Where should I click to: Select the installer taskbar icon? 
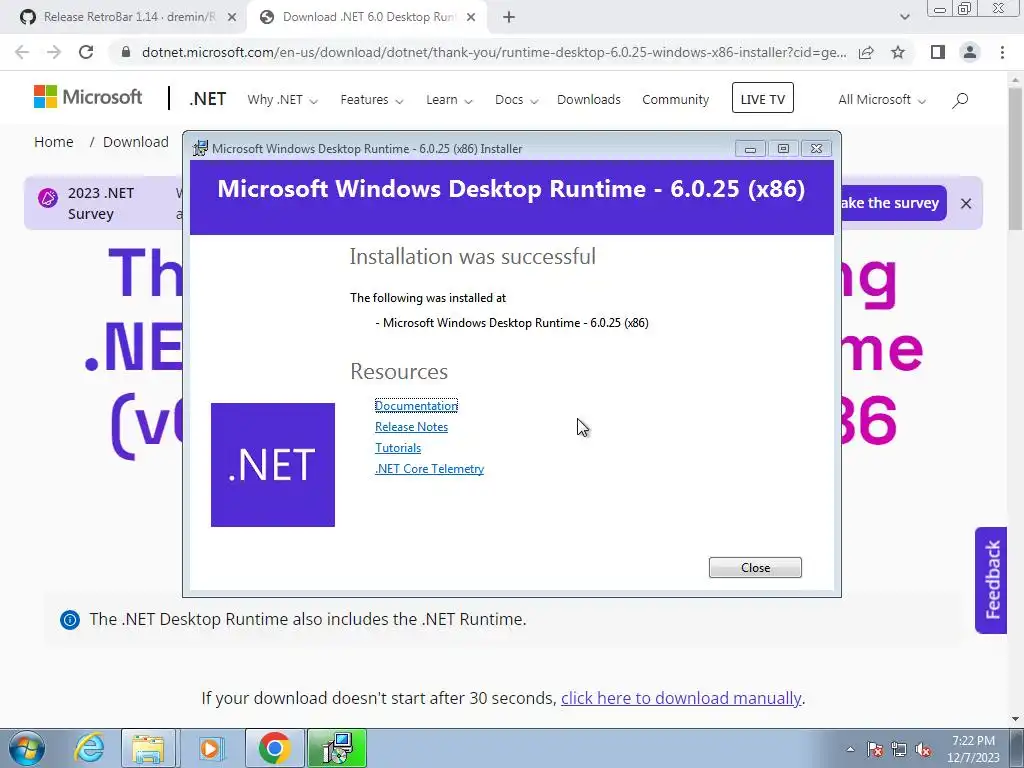(x=337, y=748)
